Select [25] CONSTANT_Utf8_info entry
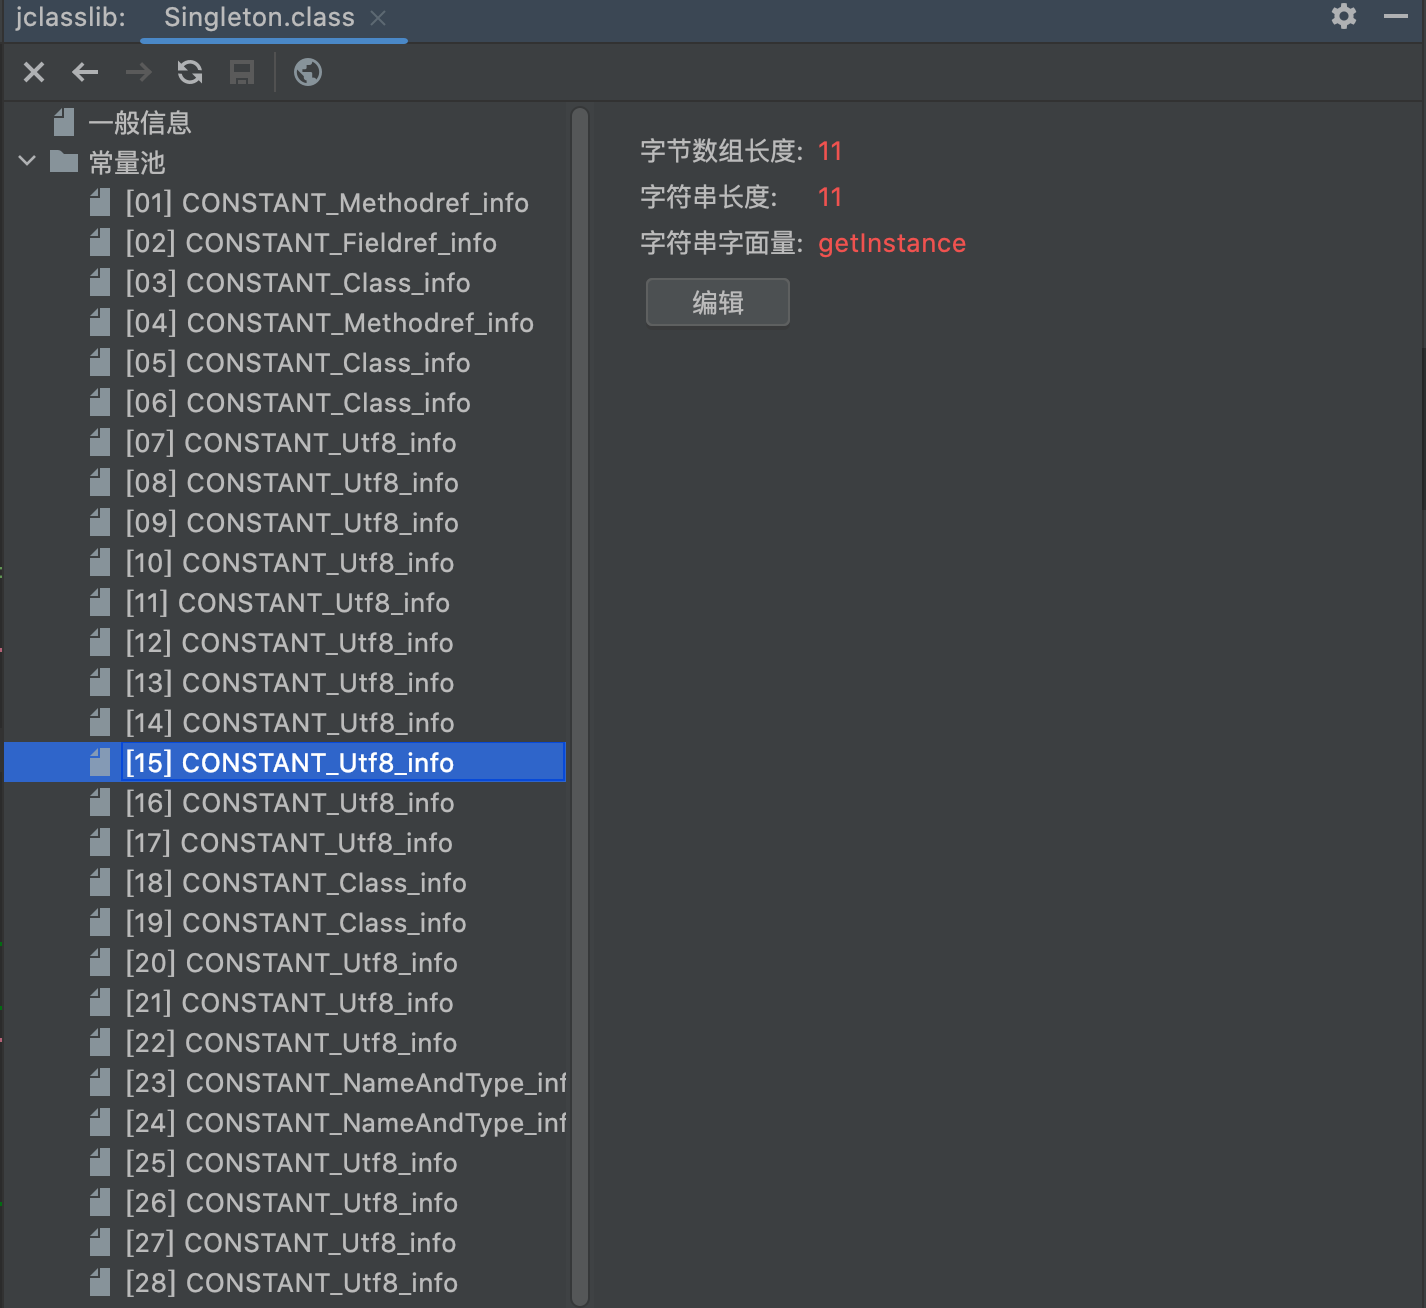1426x1308 pixels. click(x=291, y=1163)
